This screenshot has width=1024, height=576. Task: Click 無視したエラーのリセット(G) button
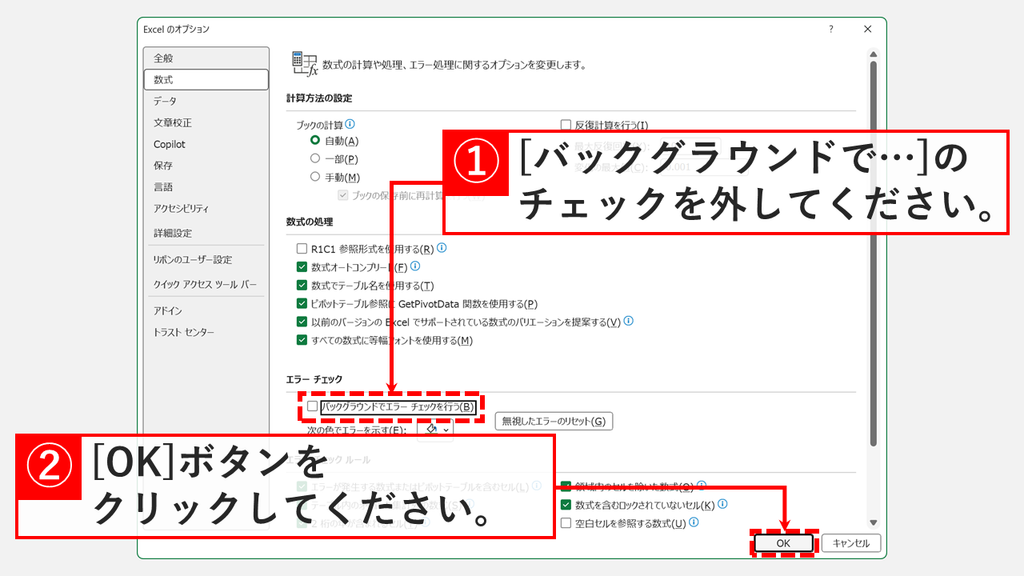click(554, 421)
